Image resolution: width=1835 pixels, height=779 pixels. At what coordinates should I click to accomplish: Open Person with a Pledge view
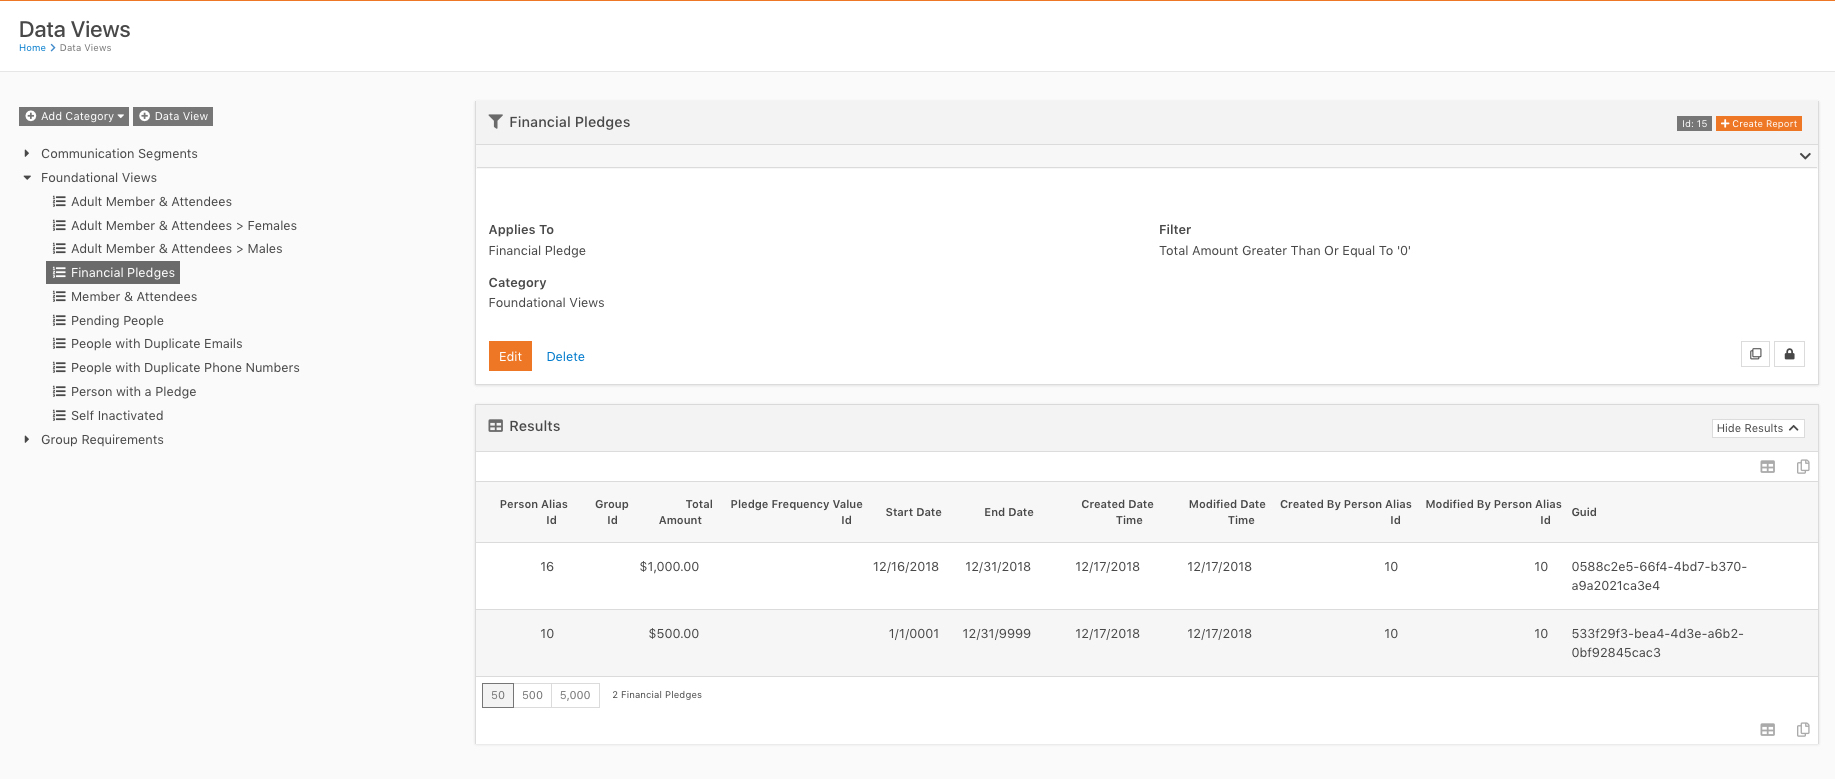pyautogui.click(x=133, y=391)
